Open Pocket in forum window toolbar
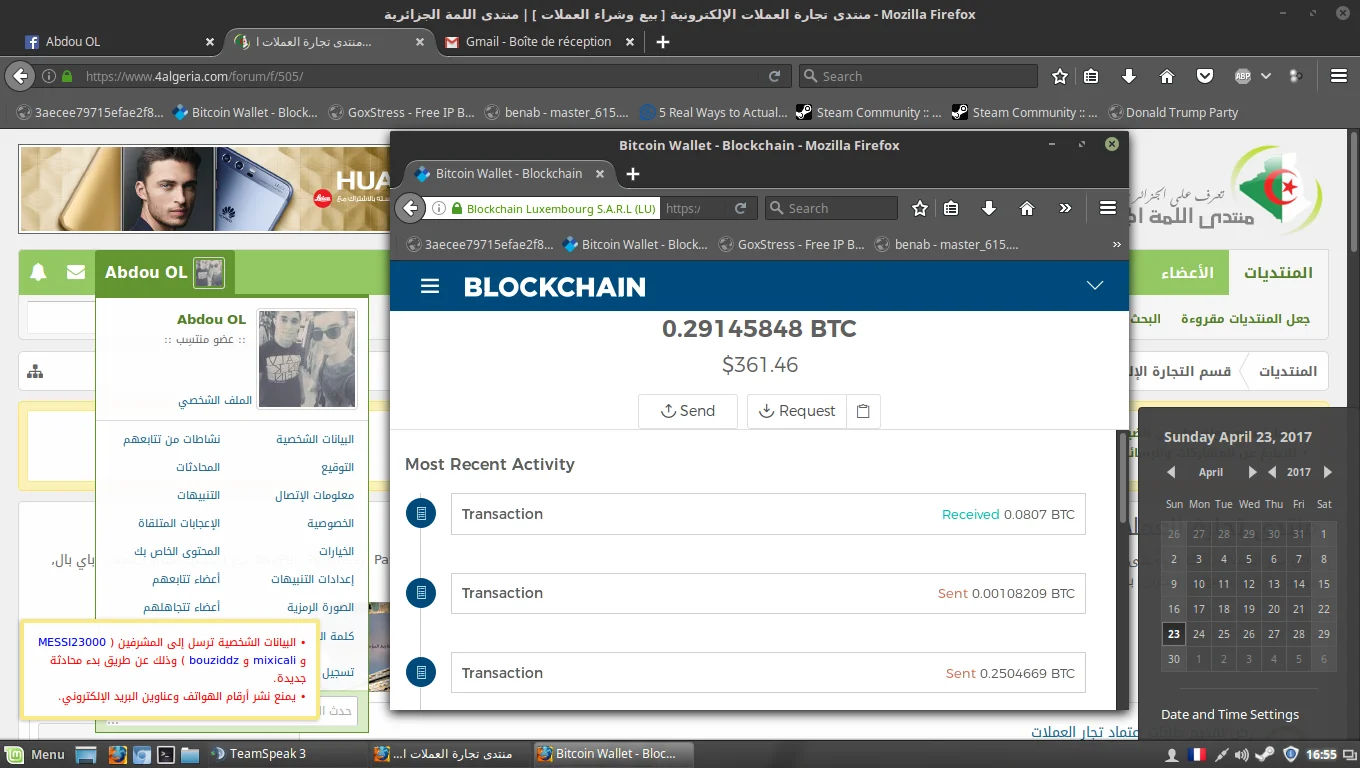 [x=1205, y=76]
